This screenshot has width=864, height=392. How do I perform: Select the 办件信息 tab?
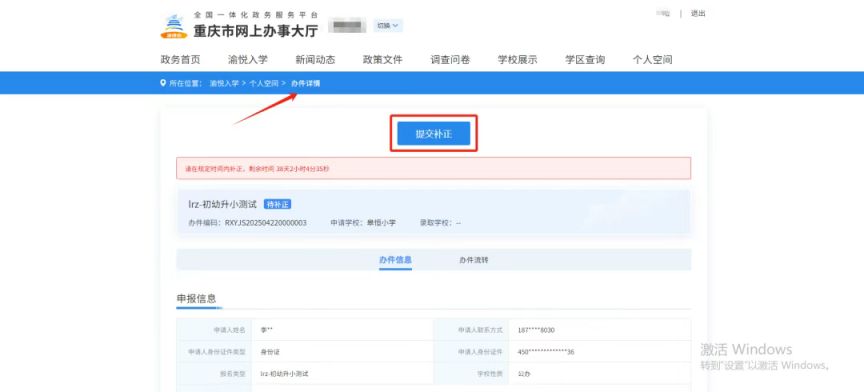pos(395,260)
